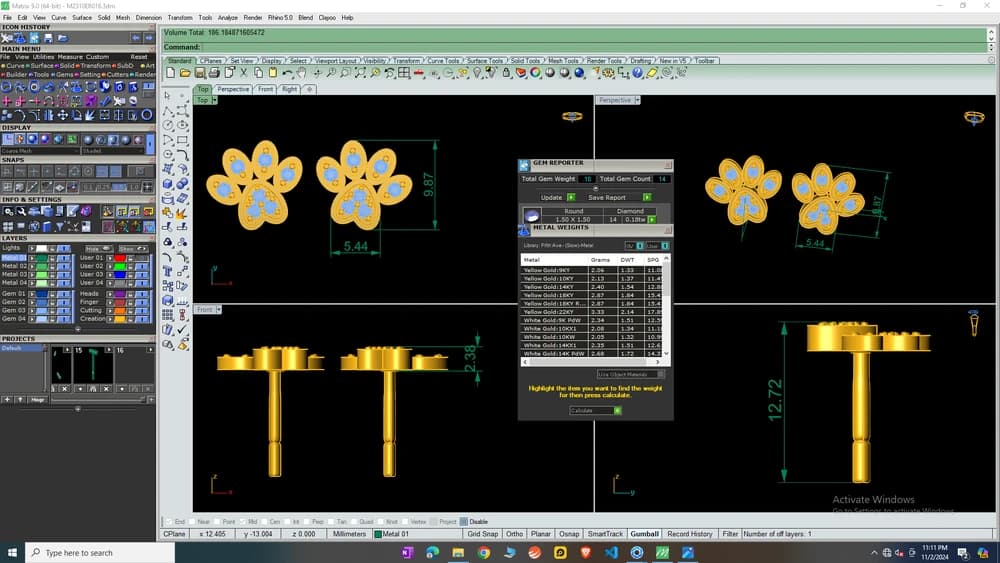The width and height of the screenshot is (1000, 563).
Task: Click the Open file folder icon
Action: (185, 73)
